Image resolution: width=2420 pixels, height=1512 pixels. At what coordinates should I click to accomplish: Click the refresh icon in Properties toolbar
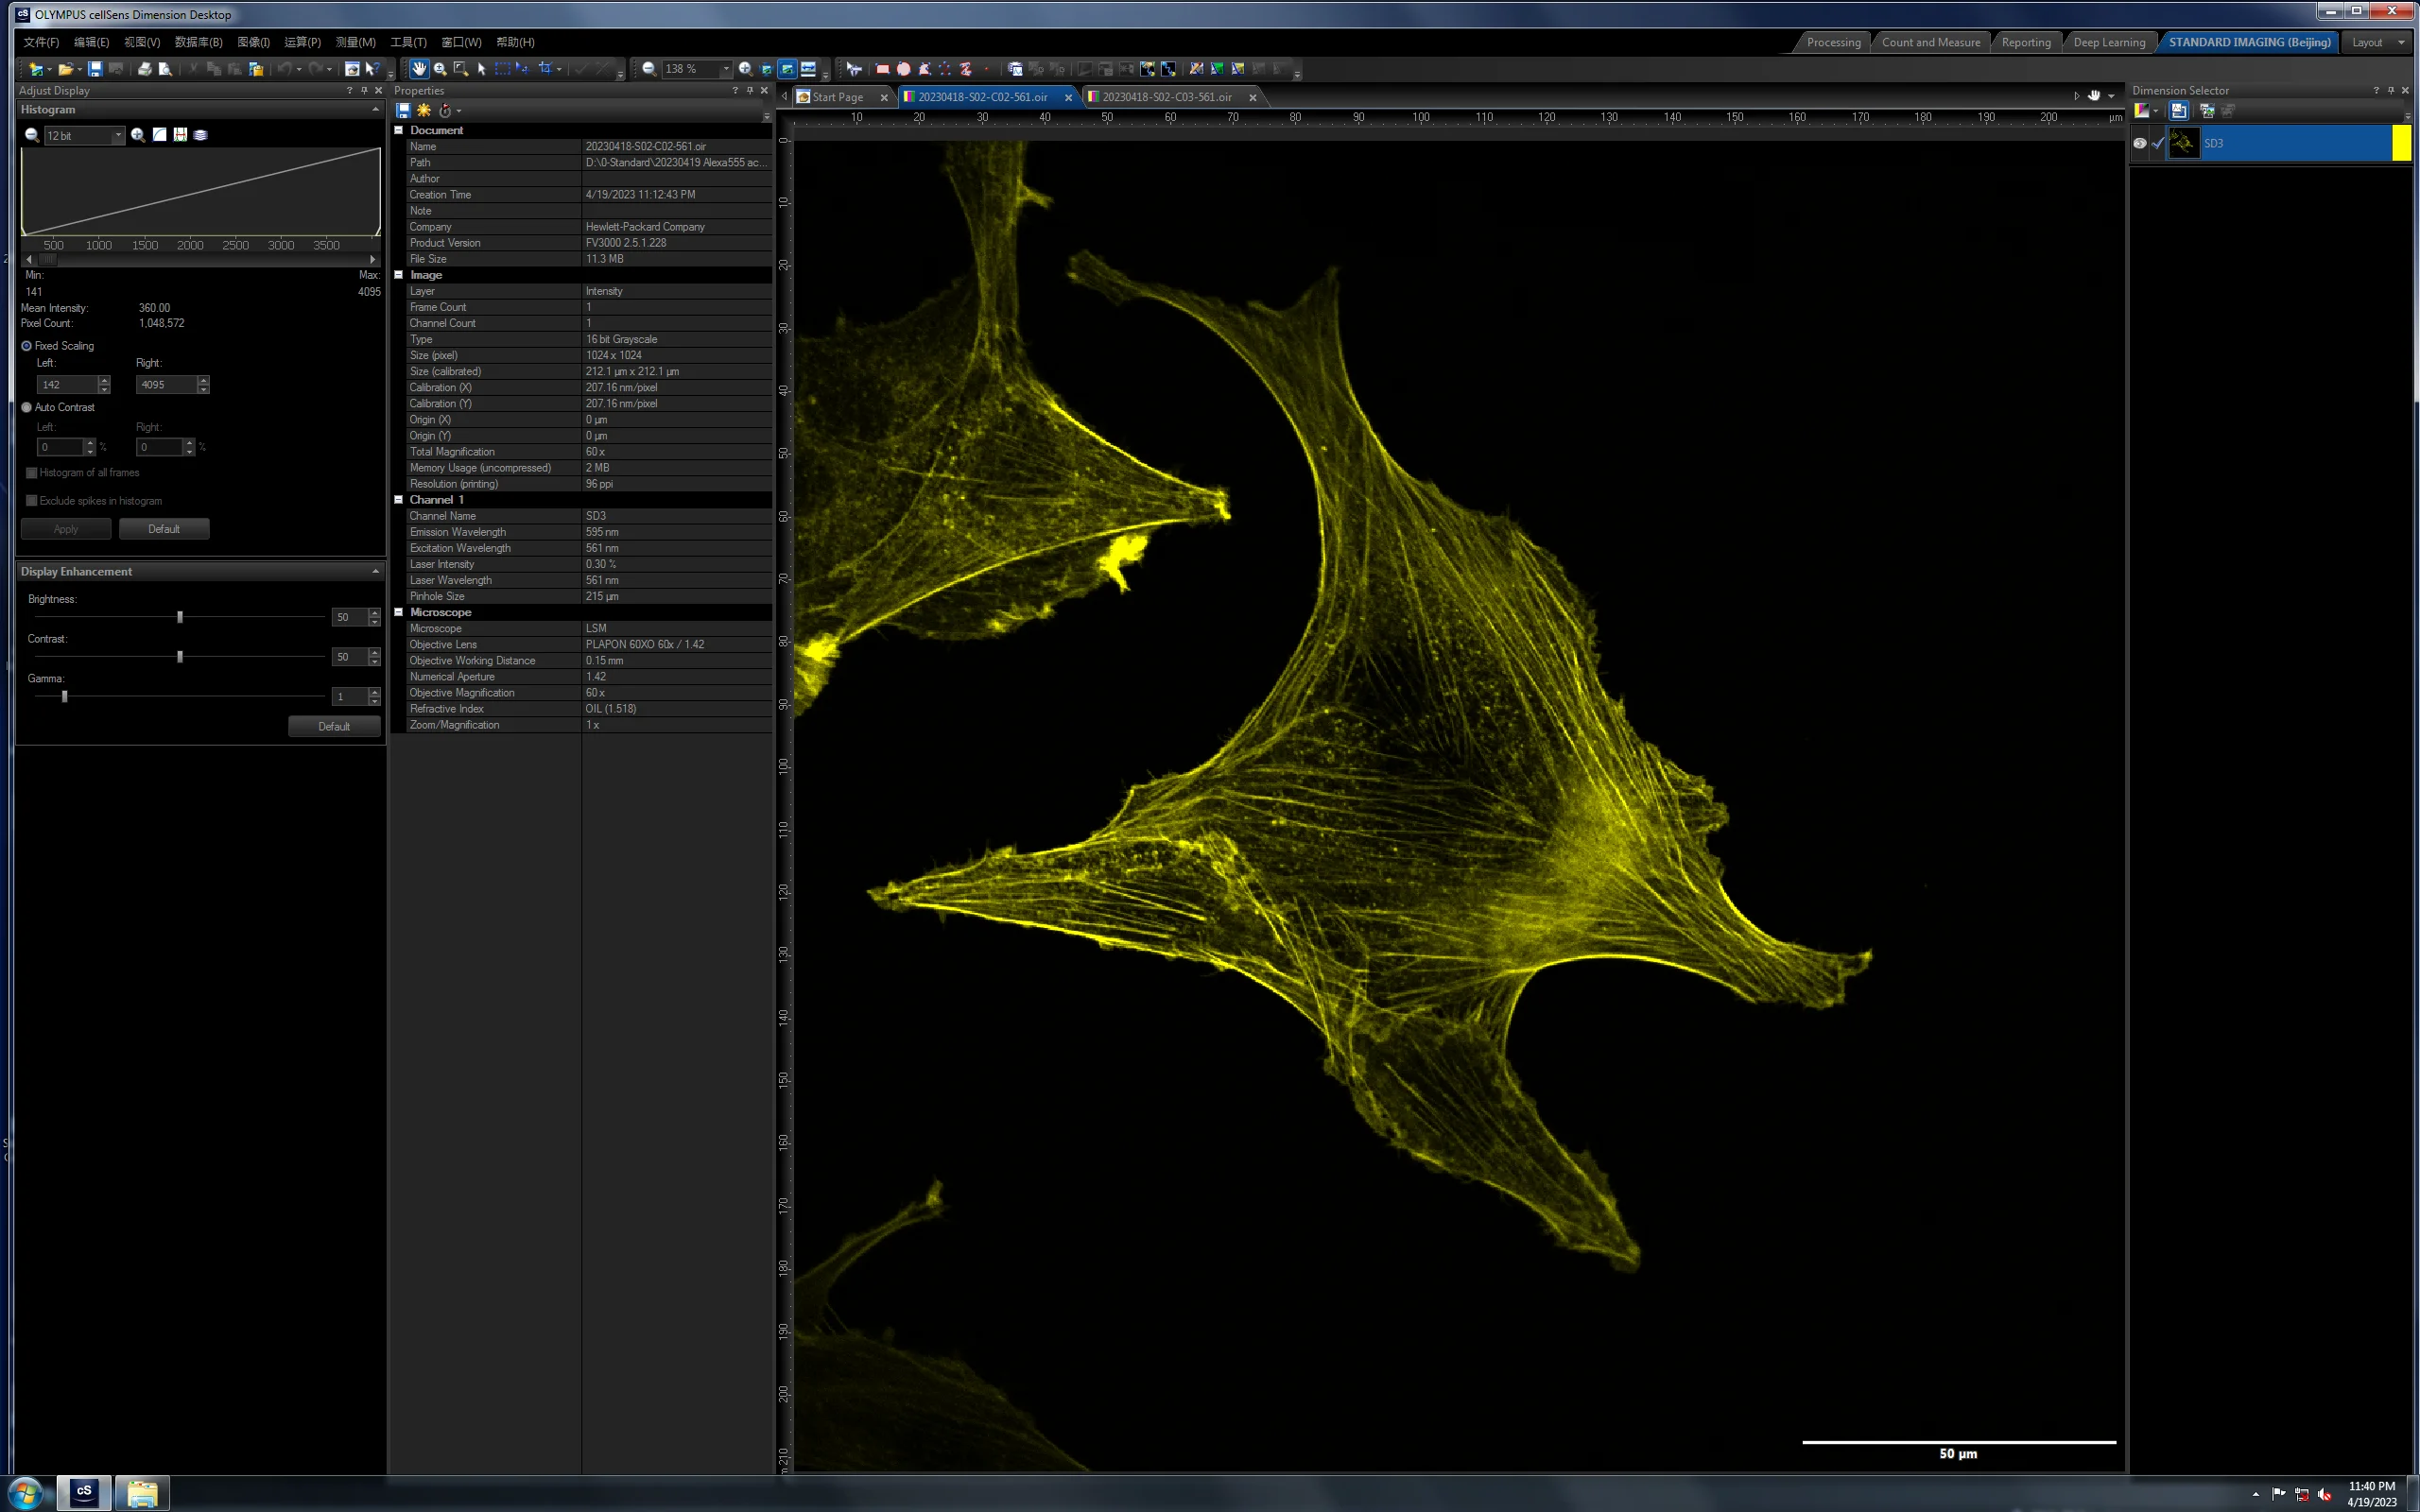445,111
